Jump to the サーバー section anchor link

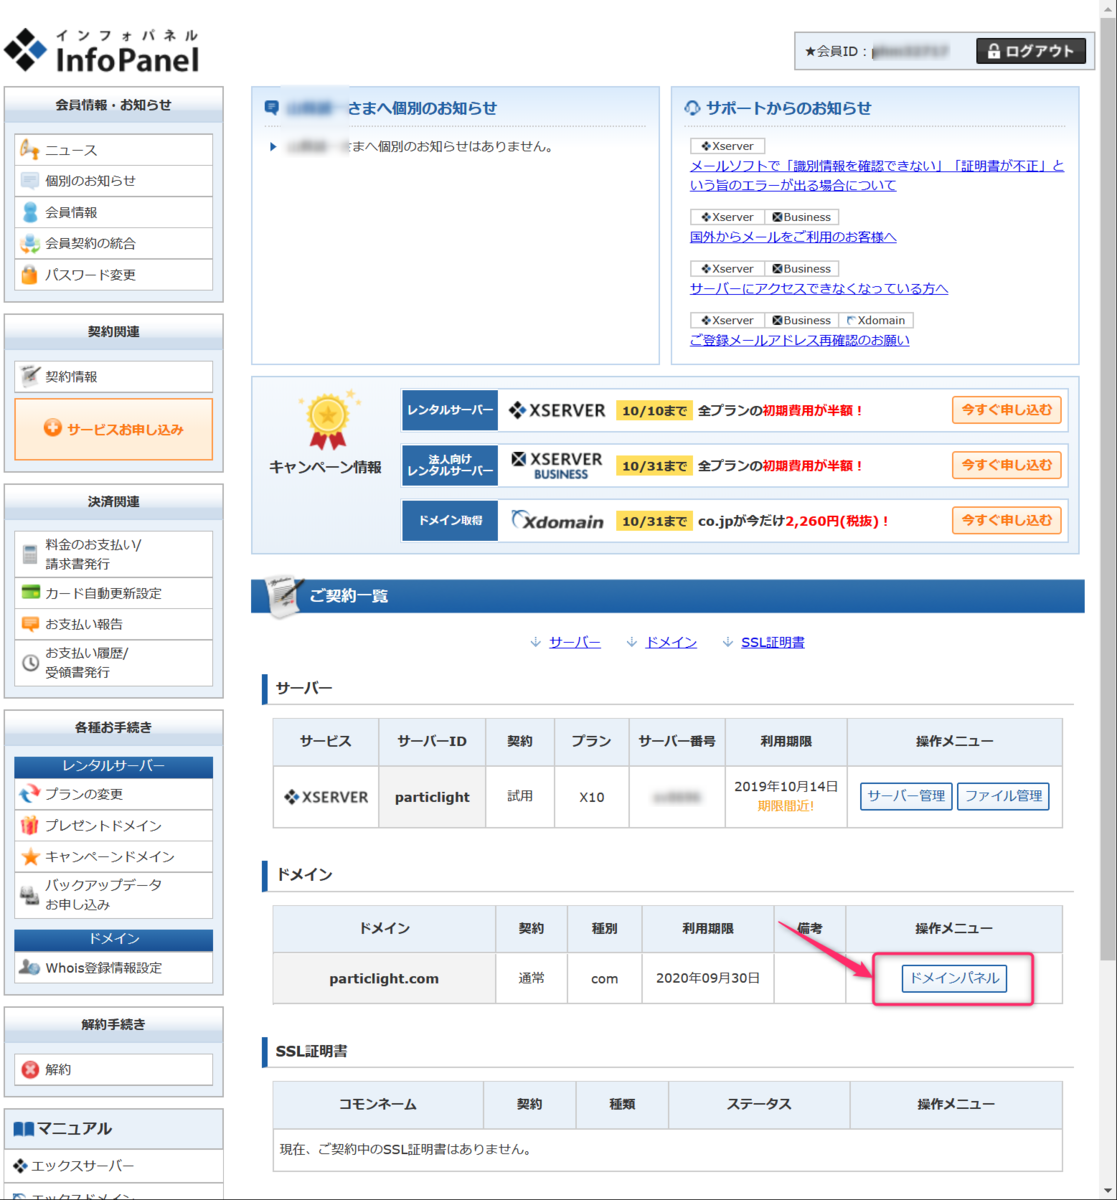coord(575,642)
